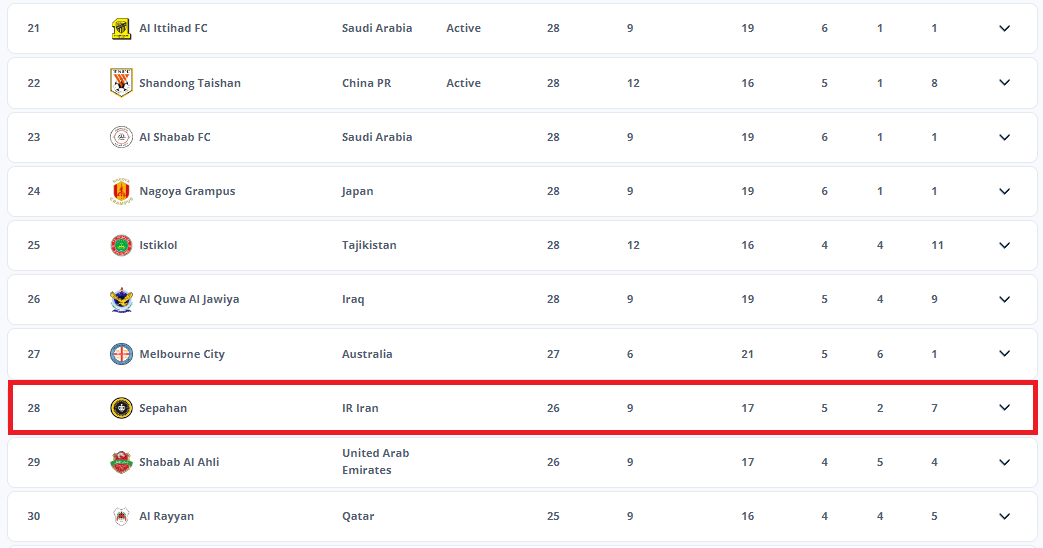Expand the Sepahan row details
Image resolution: width=1043 pixels, height=548 pixels.
[1005, 408]
